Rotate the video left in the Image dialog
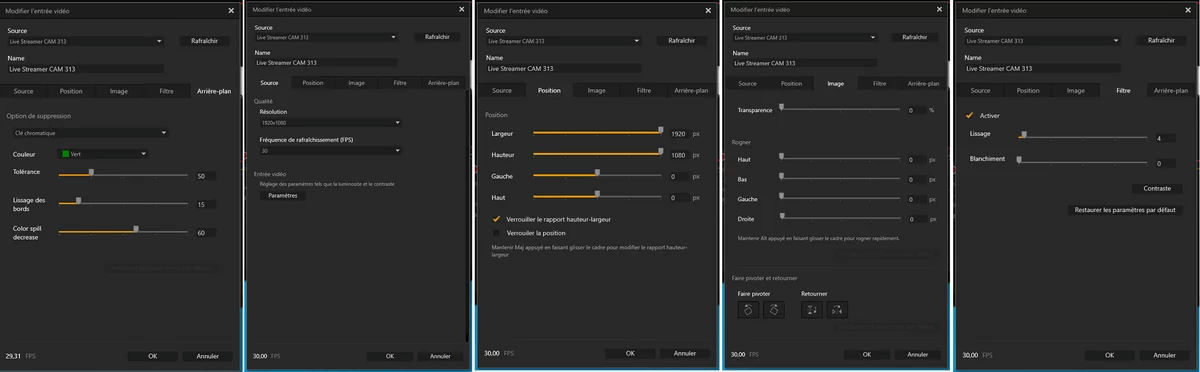 coord(748,311)
